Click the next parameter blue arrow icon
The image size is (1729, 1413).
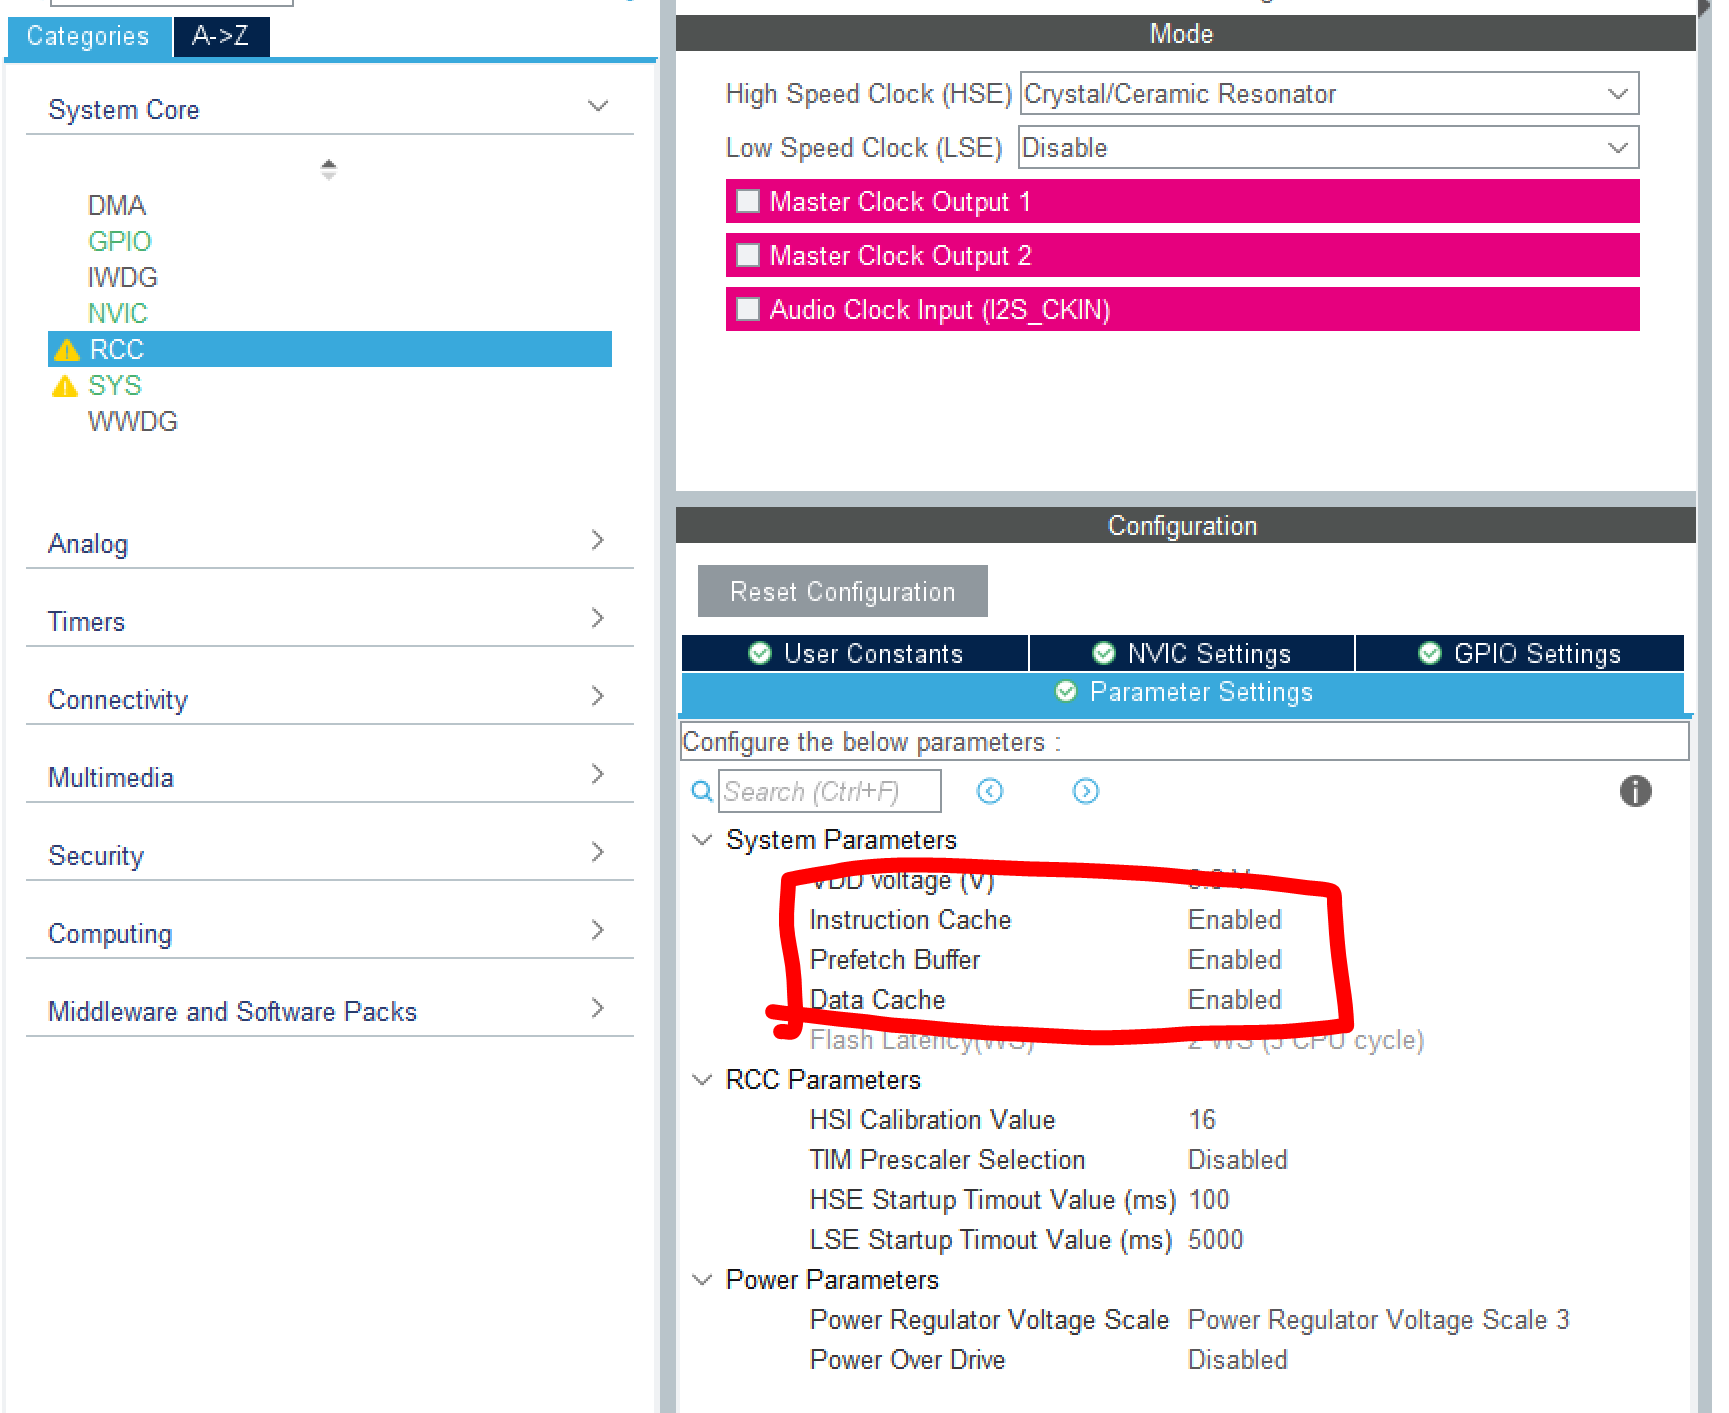click(x=1085, y=791)
